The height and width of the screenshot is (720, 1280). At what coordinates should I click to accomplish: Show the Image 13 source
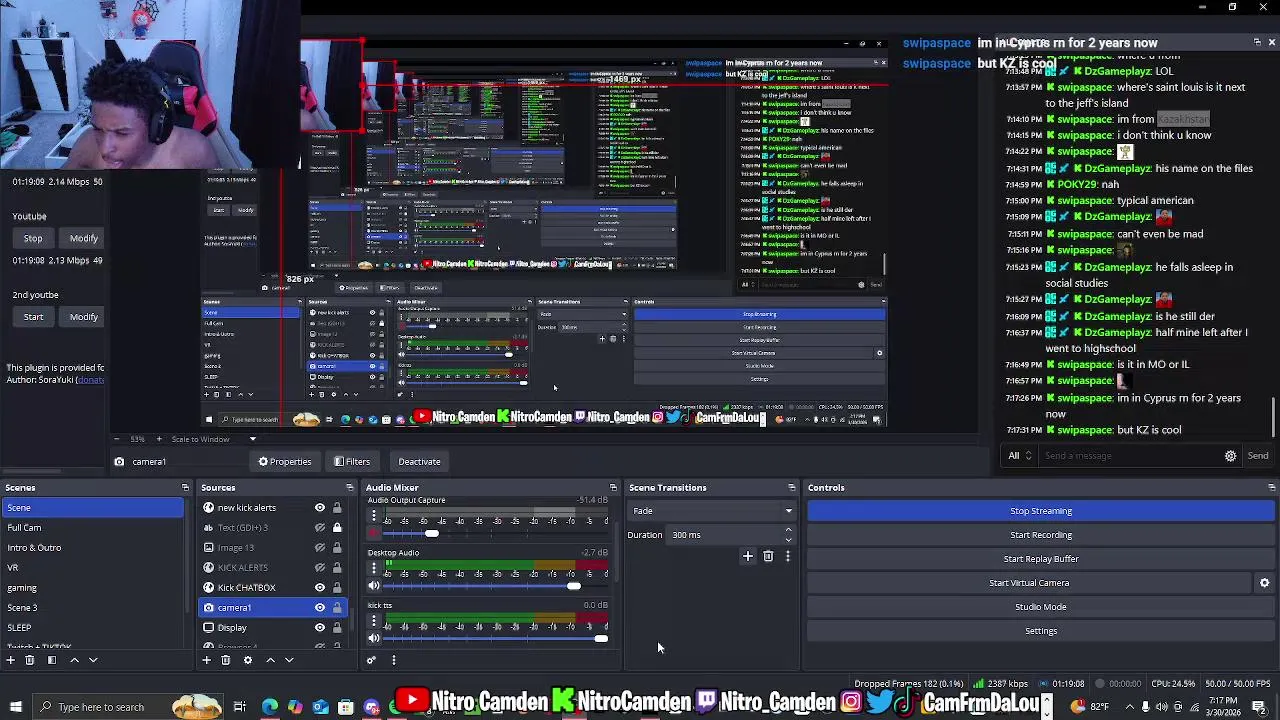click(x=320, y=548)
